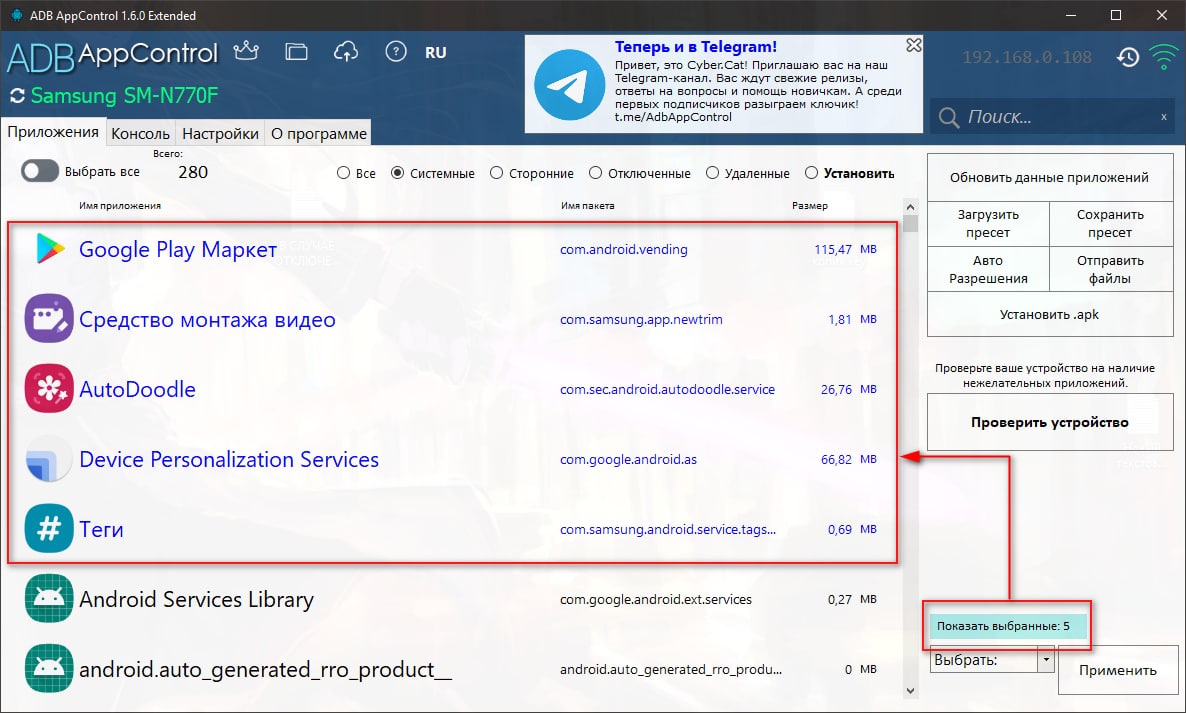Viewport: 1186px width, 713px height.
Task: Click the Android Services Library icon
Action: tap(49, 599)
